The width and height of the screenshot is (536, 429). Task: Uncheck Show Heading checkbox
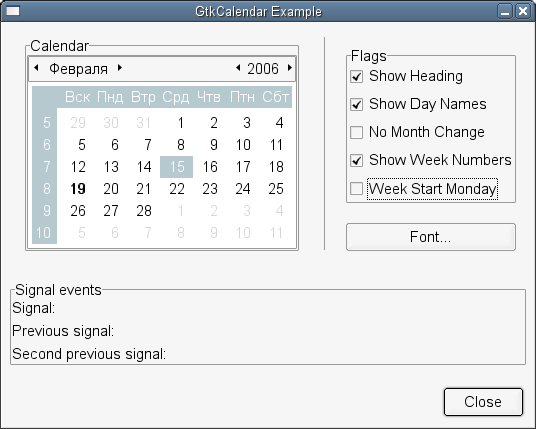[x=357, y=76]
